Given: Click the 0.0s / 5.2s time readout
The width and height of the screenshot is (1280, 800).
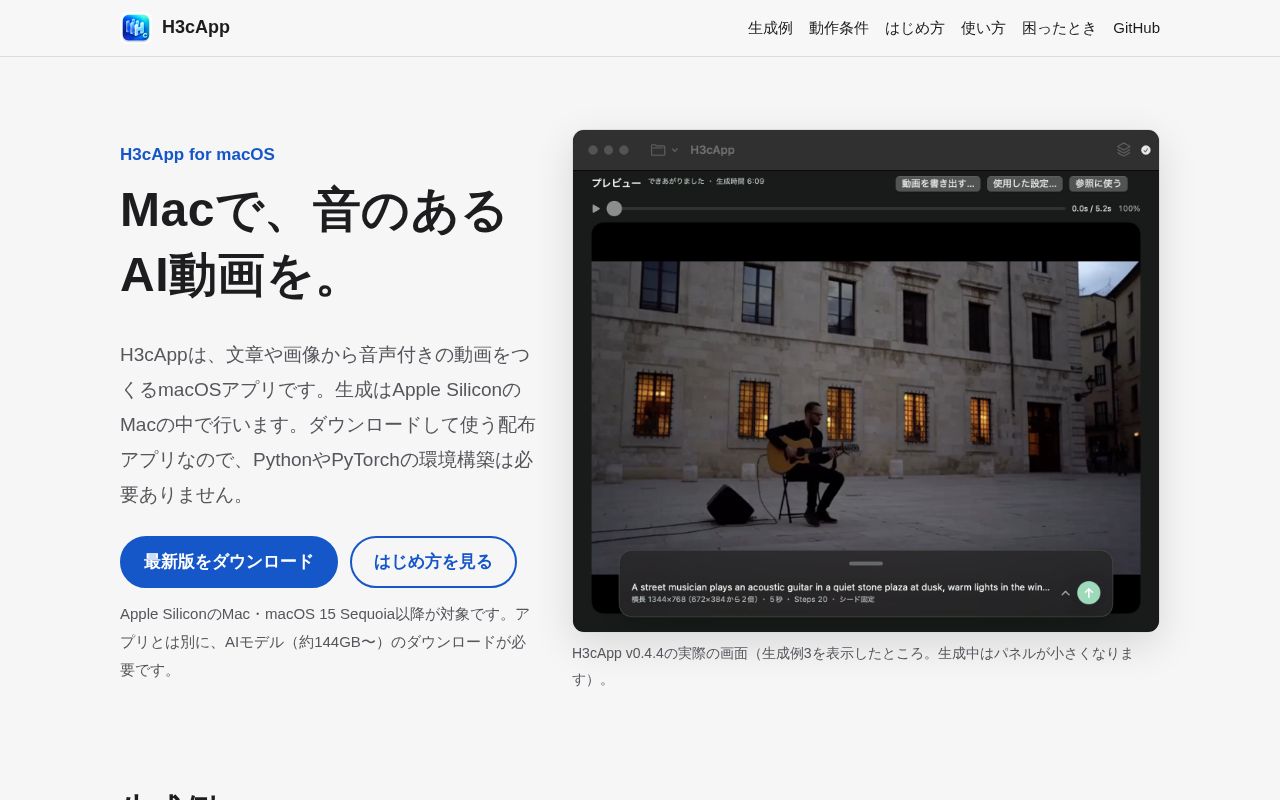Looking at the screenshot, I should (1091, 209).
